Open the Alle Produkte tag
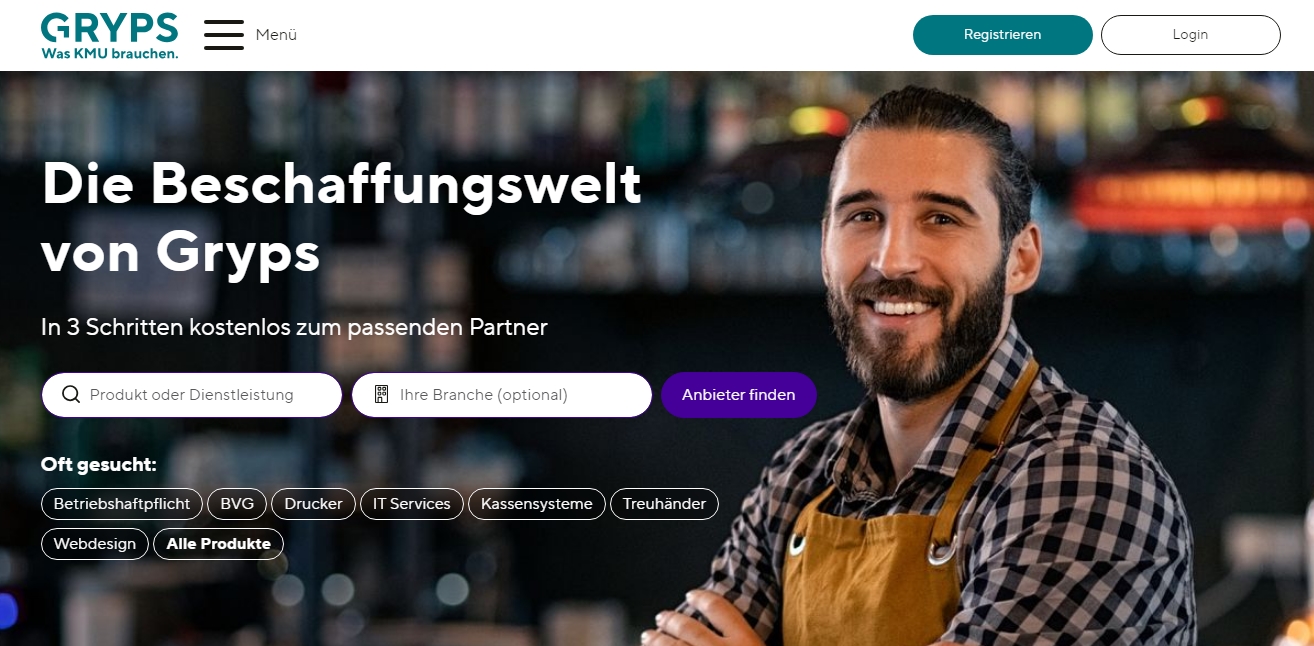 click(x=219, y=544)
